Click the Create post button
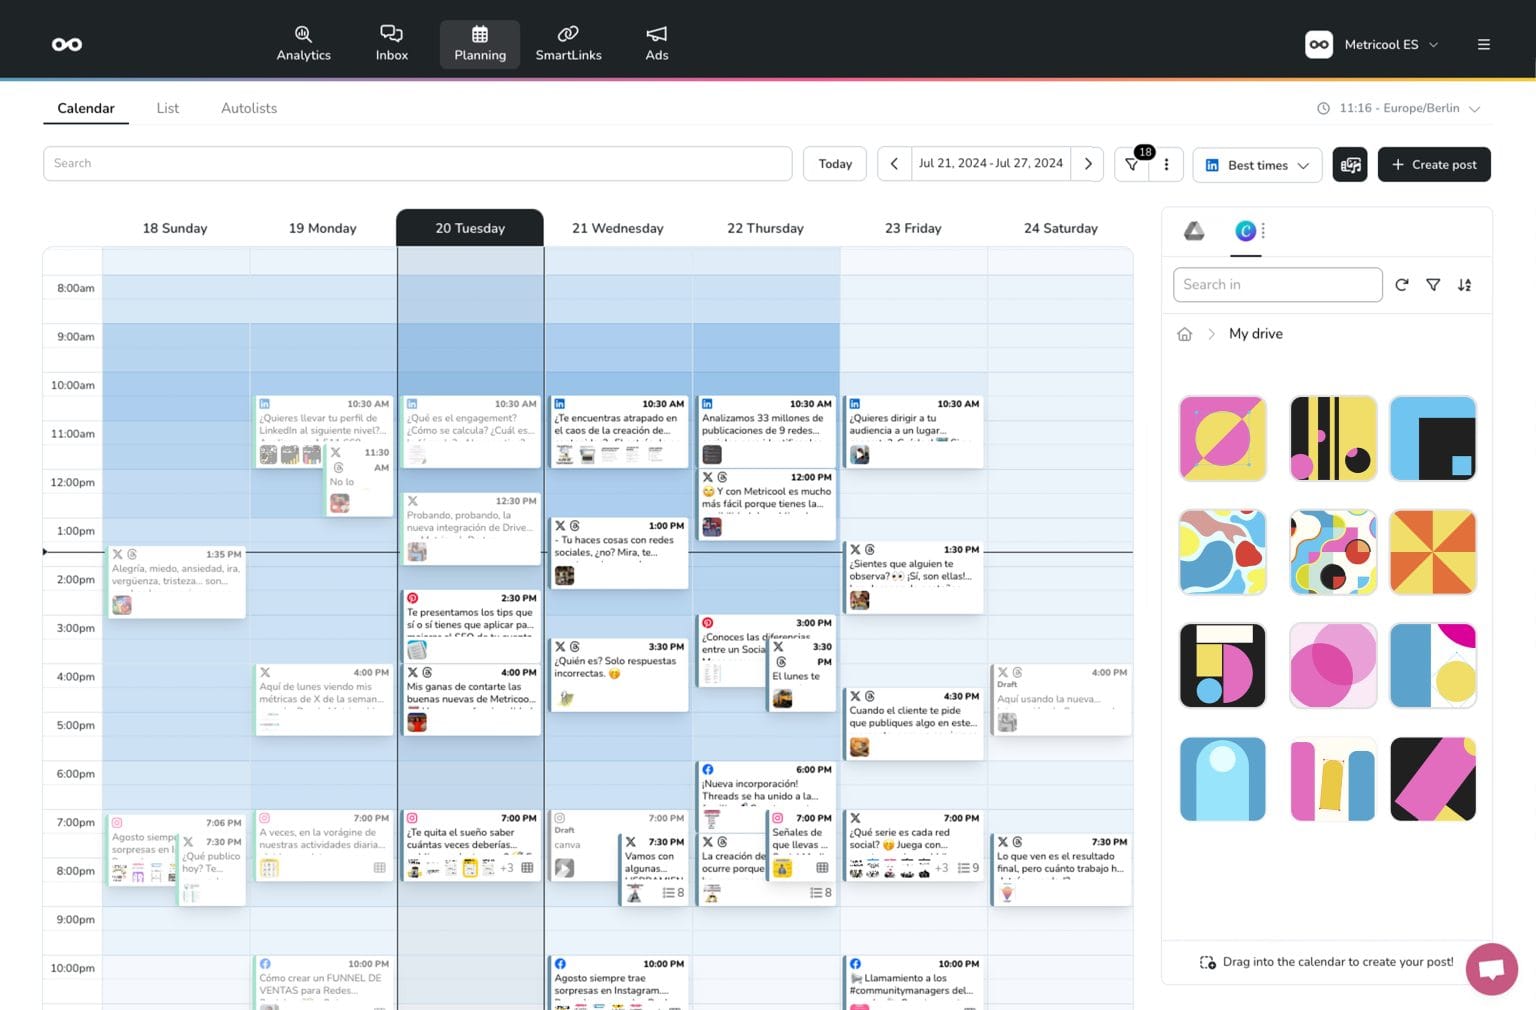Viewport: 1536px width, 1010px height. pos(1433,164)
